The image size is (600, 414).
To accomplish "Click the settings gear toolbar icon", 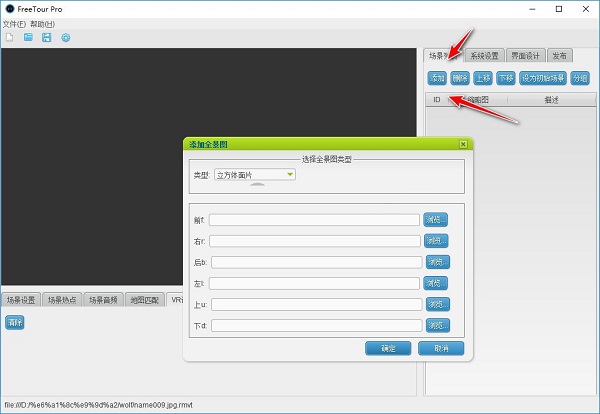I will [x=66, y=37].
